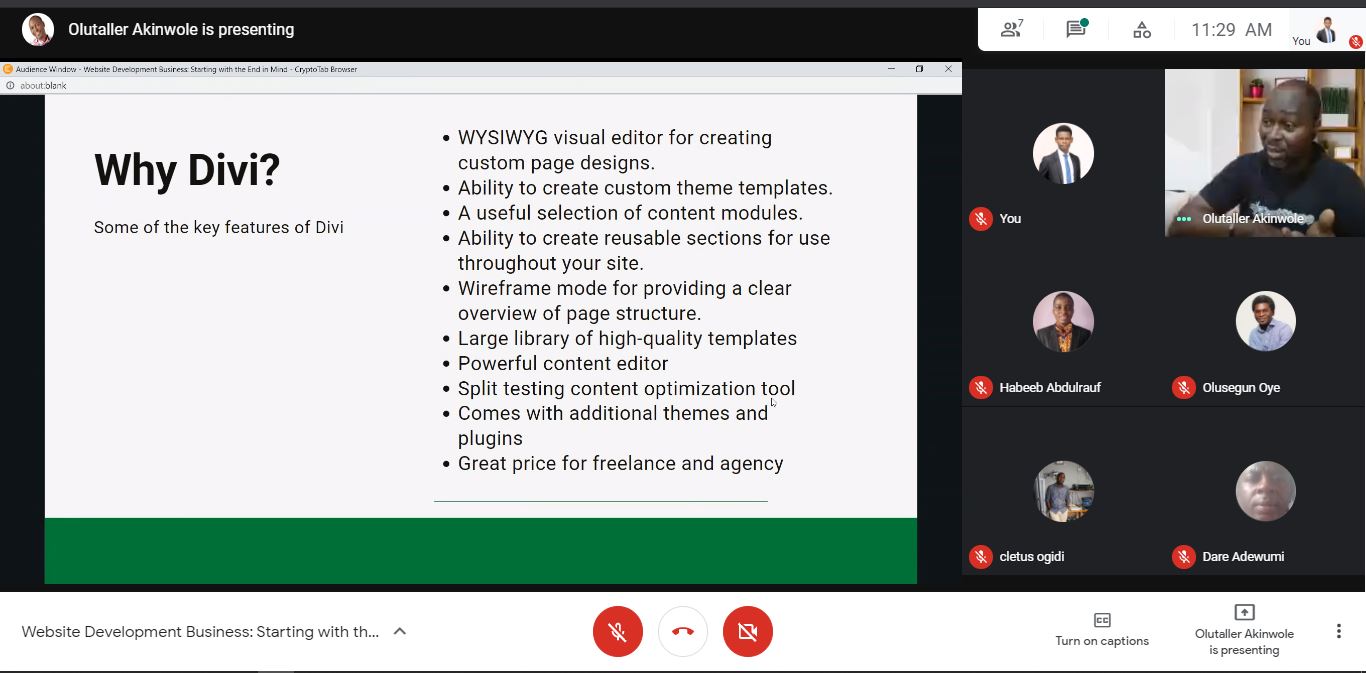Click the muted mic icon beside Olusegun Oye
Screen dimensions: 1366x673
(1184, 387)
